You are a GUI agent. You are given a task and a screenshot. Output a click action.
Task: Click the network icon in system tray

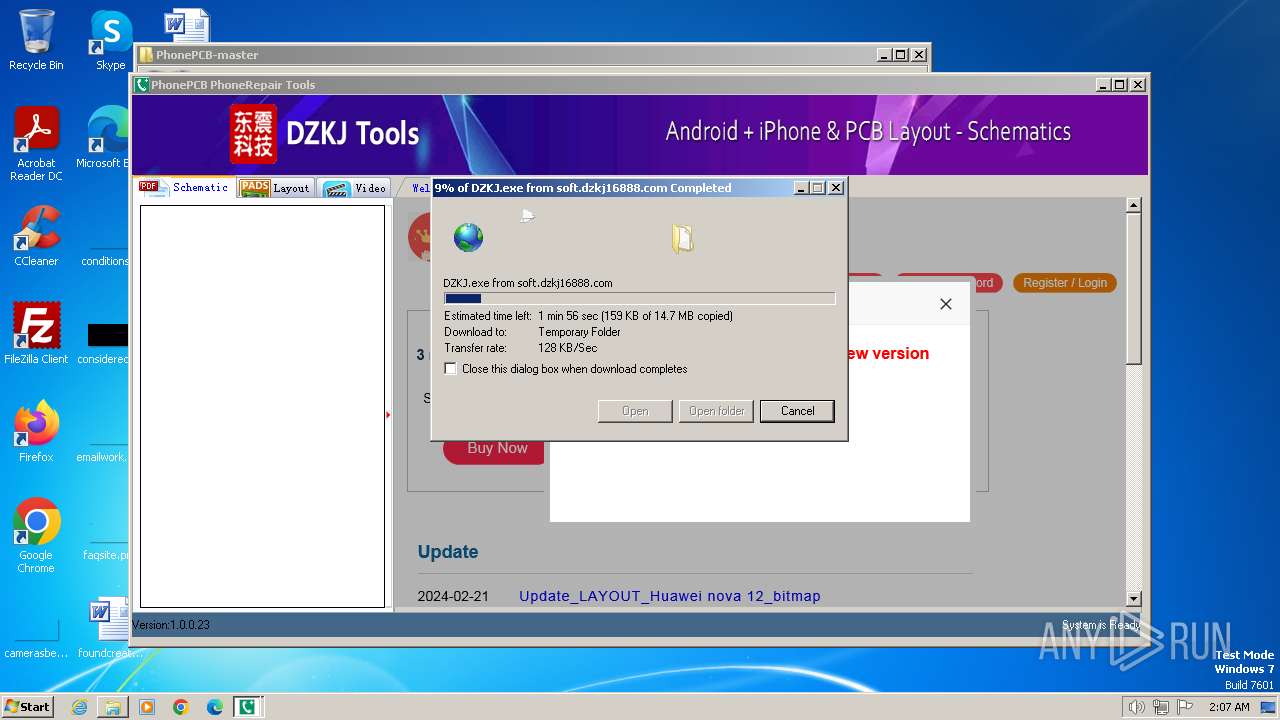point(1160,707)
